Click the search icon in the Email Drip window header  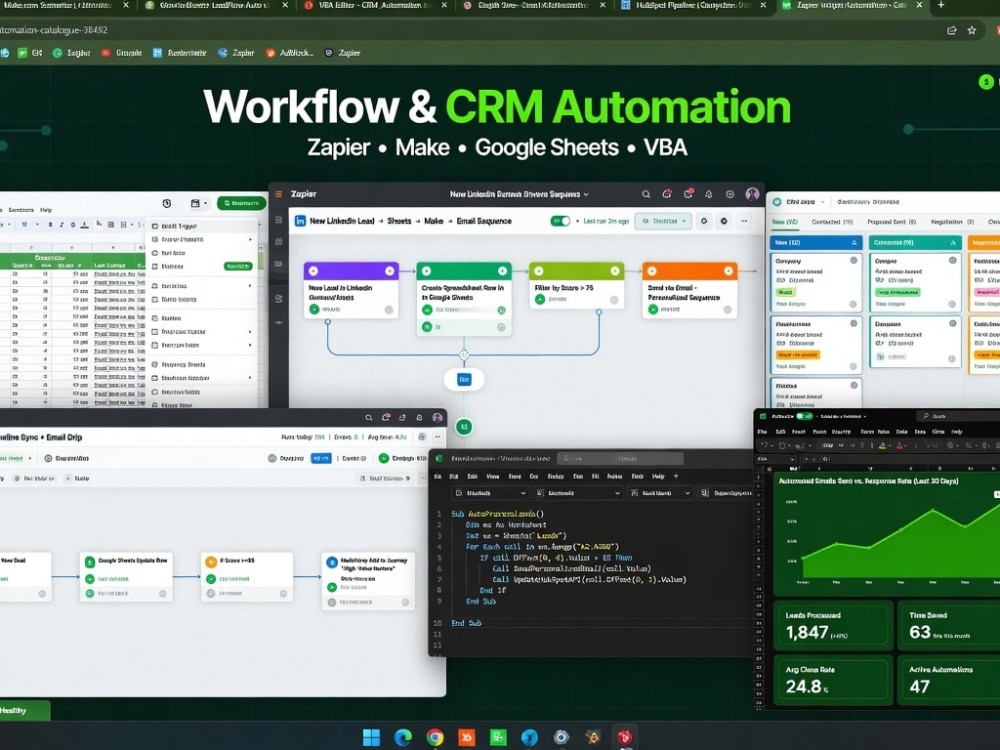tap(369, 418)
